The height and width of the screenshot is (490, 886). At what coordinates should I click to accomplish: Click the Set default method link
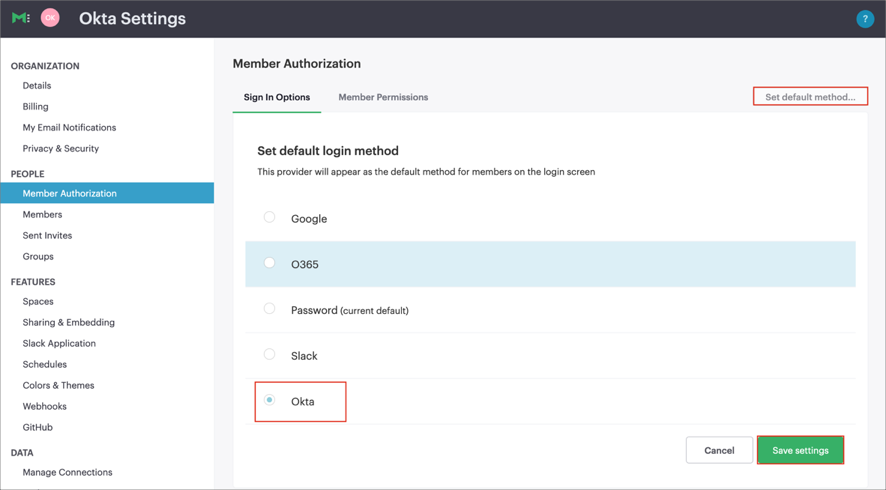tap(810, 97)
